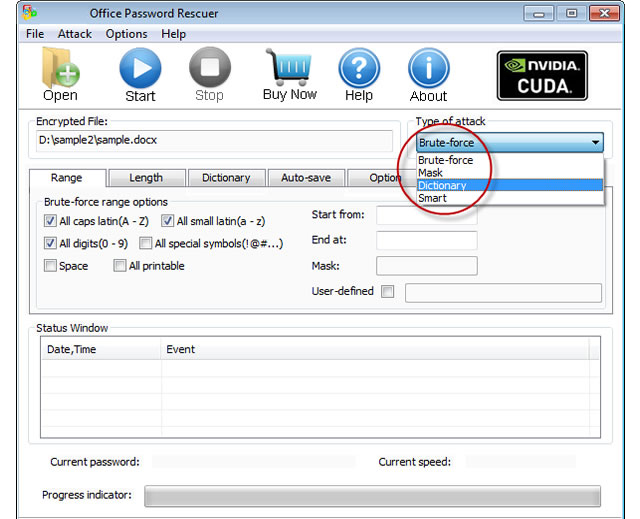Click the Date,Time column header

tap(100, 350)
